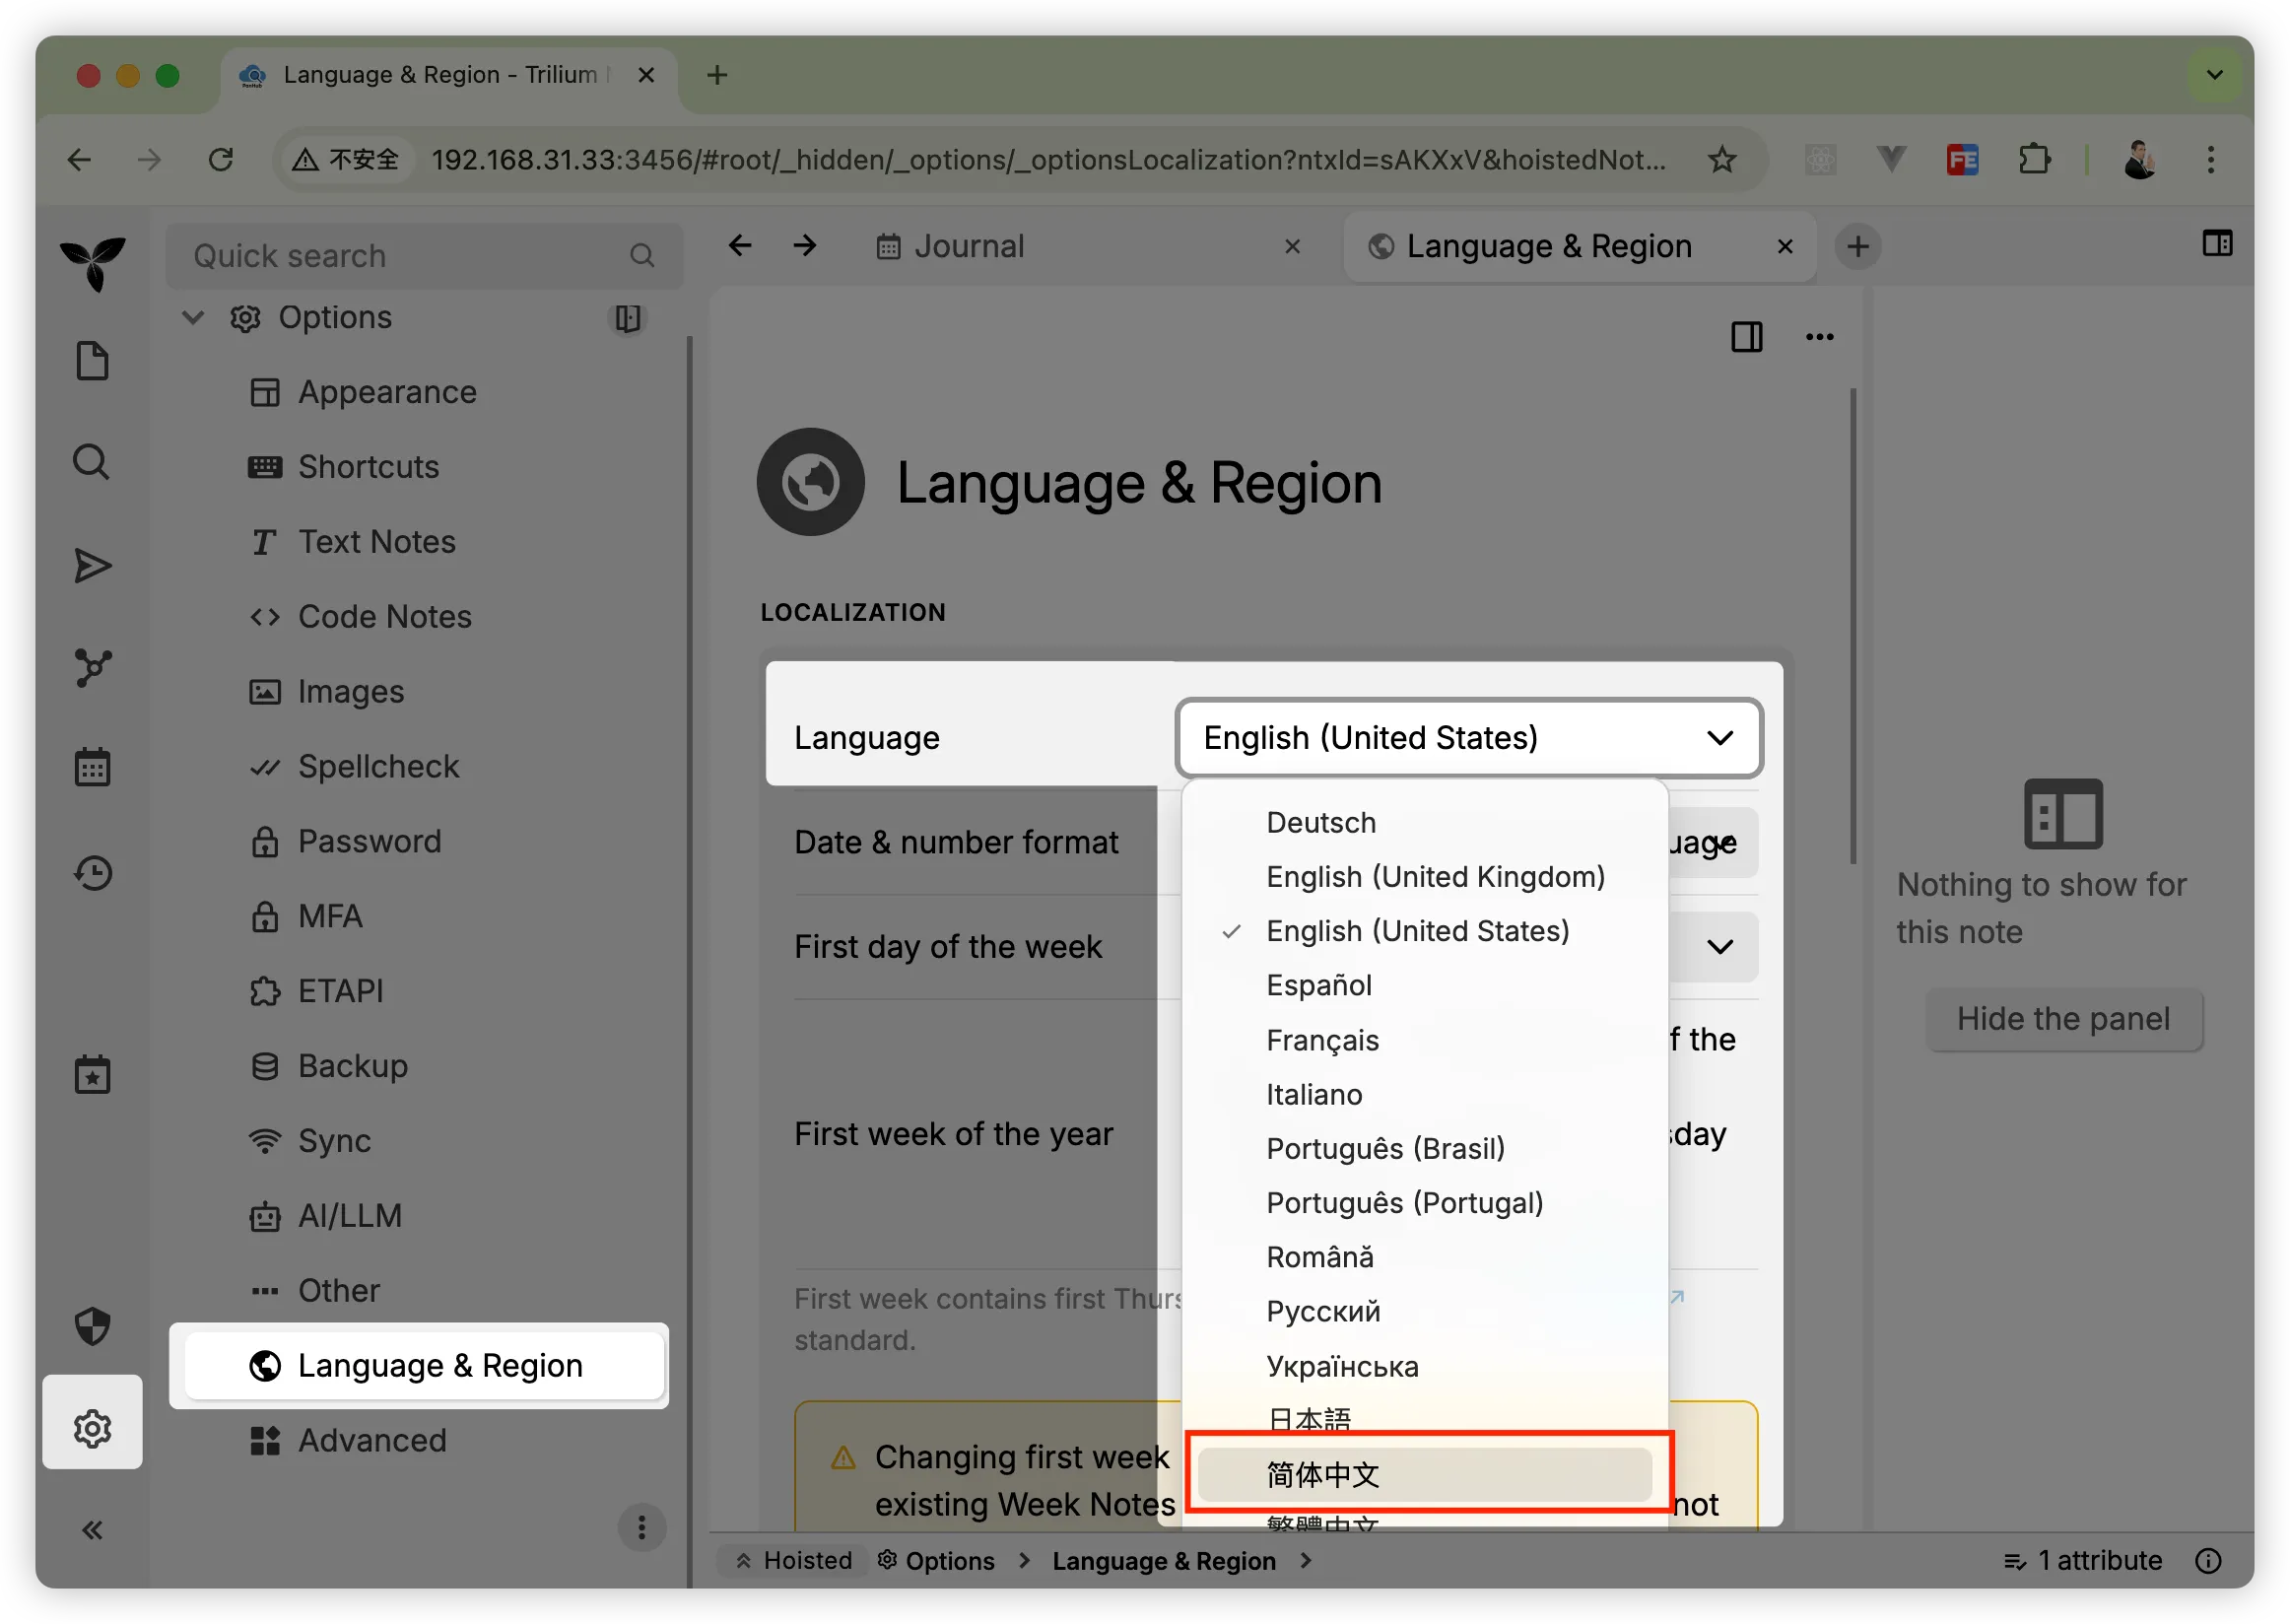Image resolution: width=2290 pixels, height=1624 pixels.
Task: Toggle right pane icon in tab bar
Action: tap(2217, 244)
